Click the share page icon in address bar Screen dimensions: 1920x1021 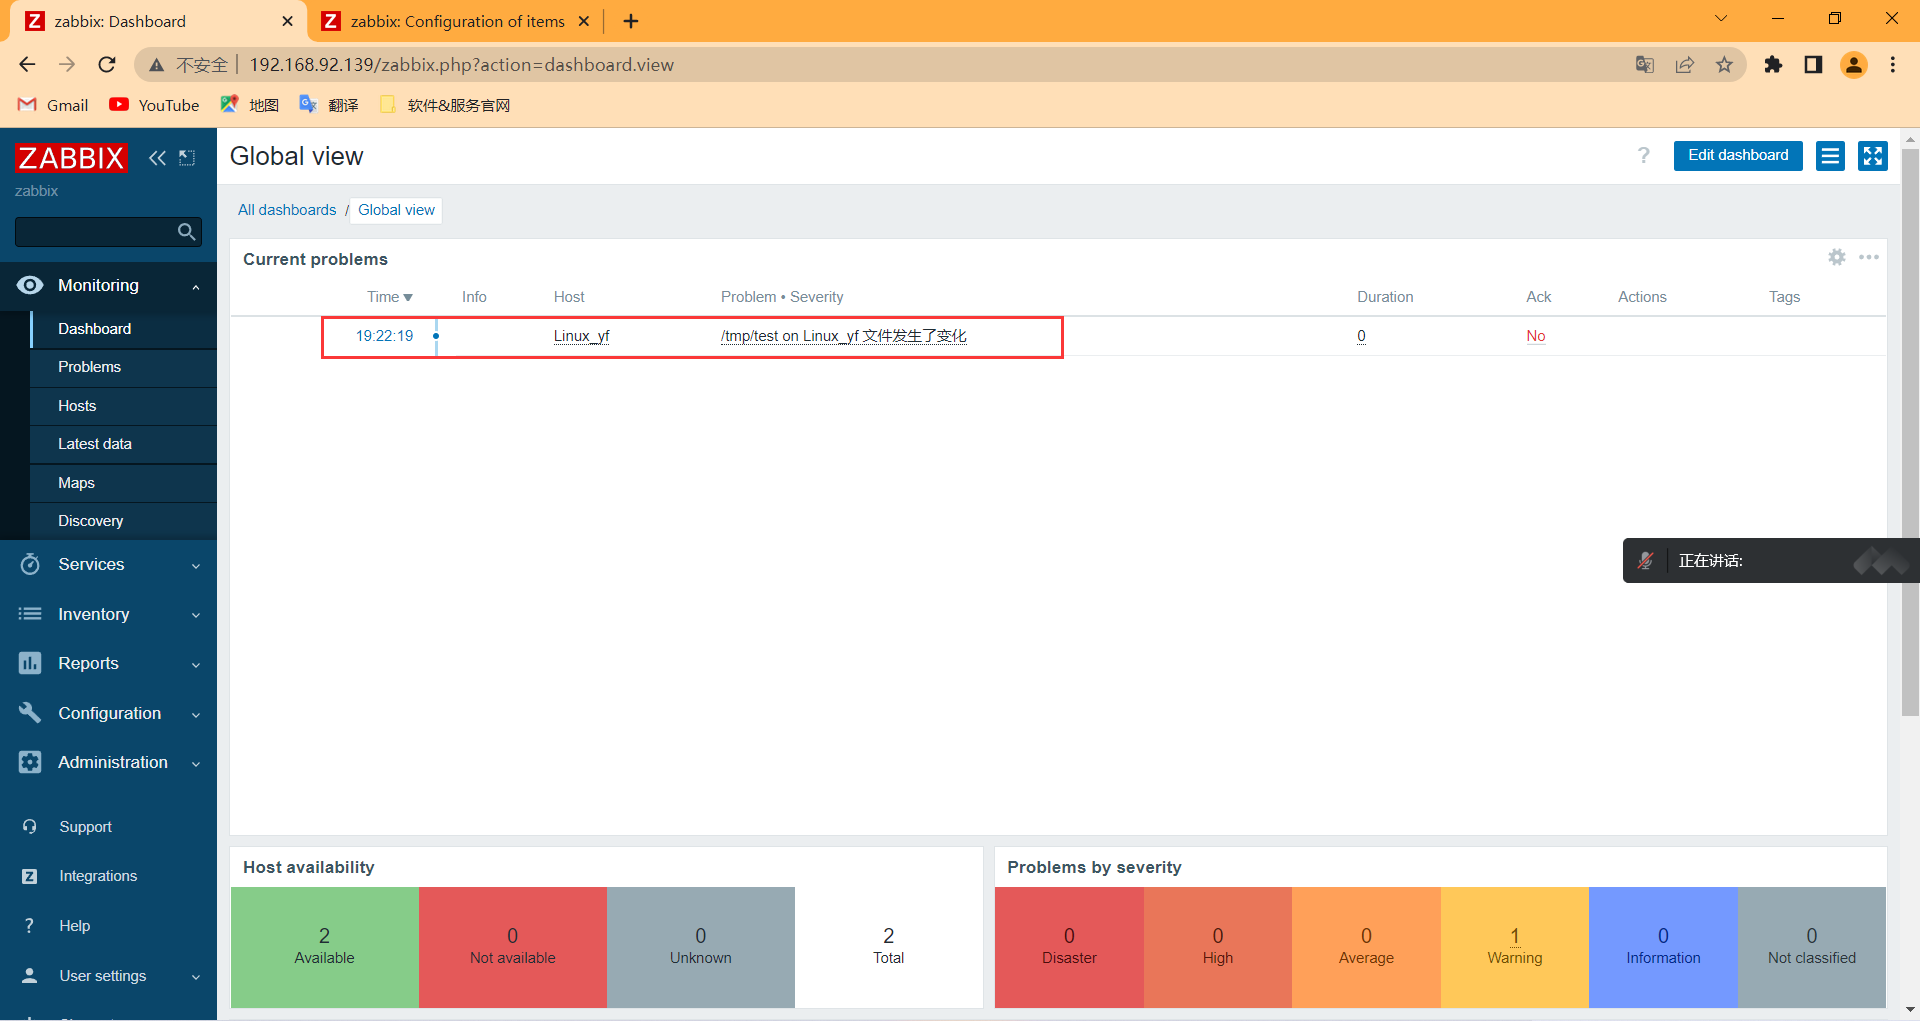tap(1685, 65)
